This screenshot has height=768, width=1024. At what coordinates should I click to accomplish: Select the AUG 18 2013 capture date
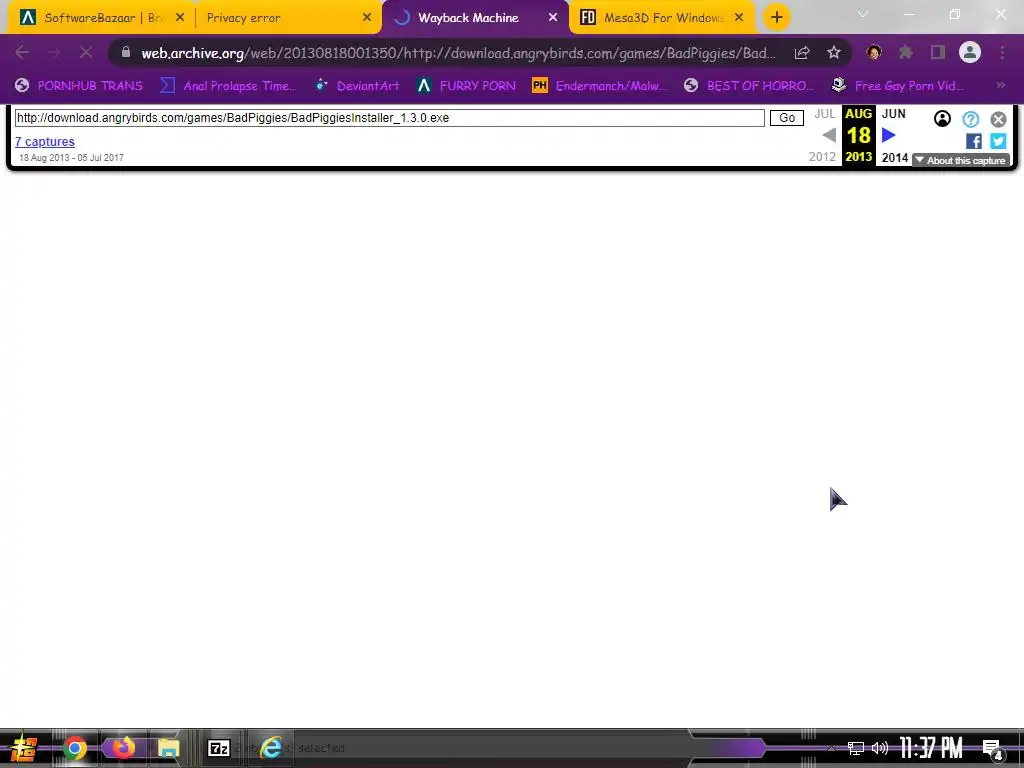point(859,135)
